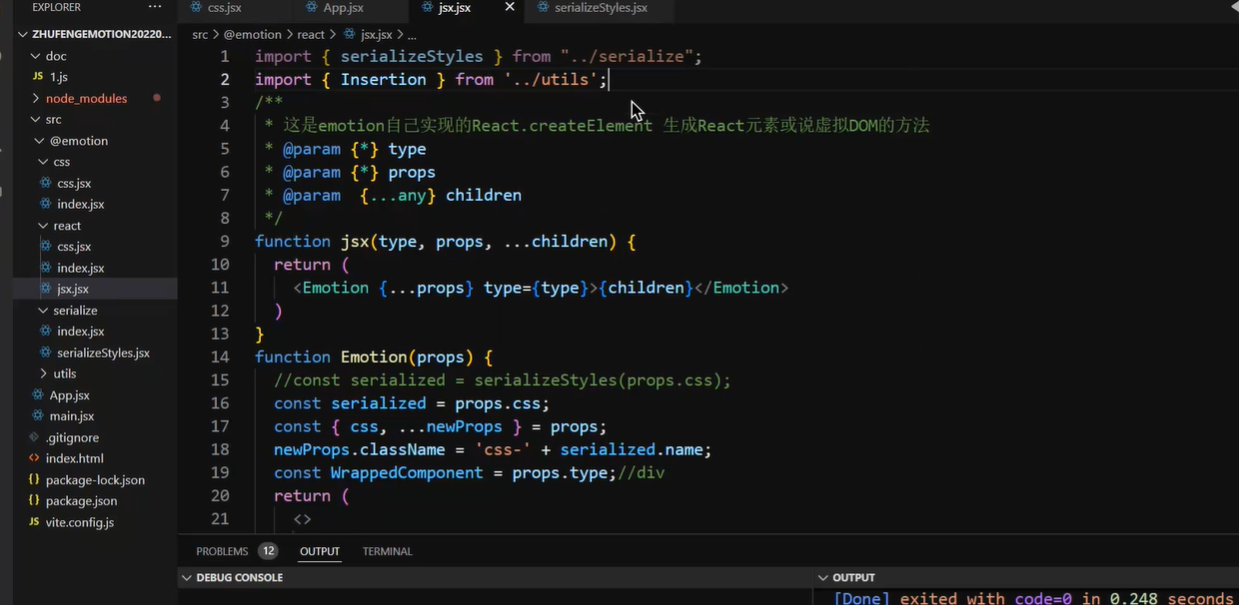Click the vite.config.js JS icon
The height and width of the screenshot is (605, 1239).
coord(35,522)
